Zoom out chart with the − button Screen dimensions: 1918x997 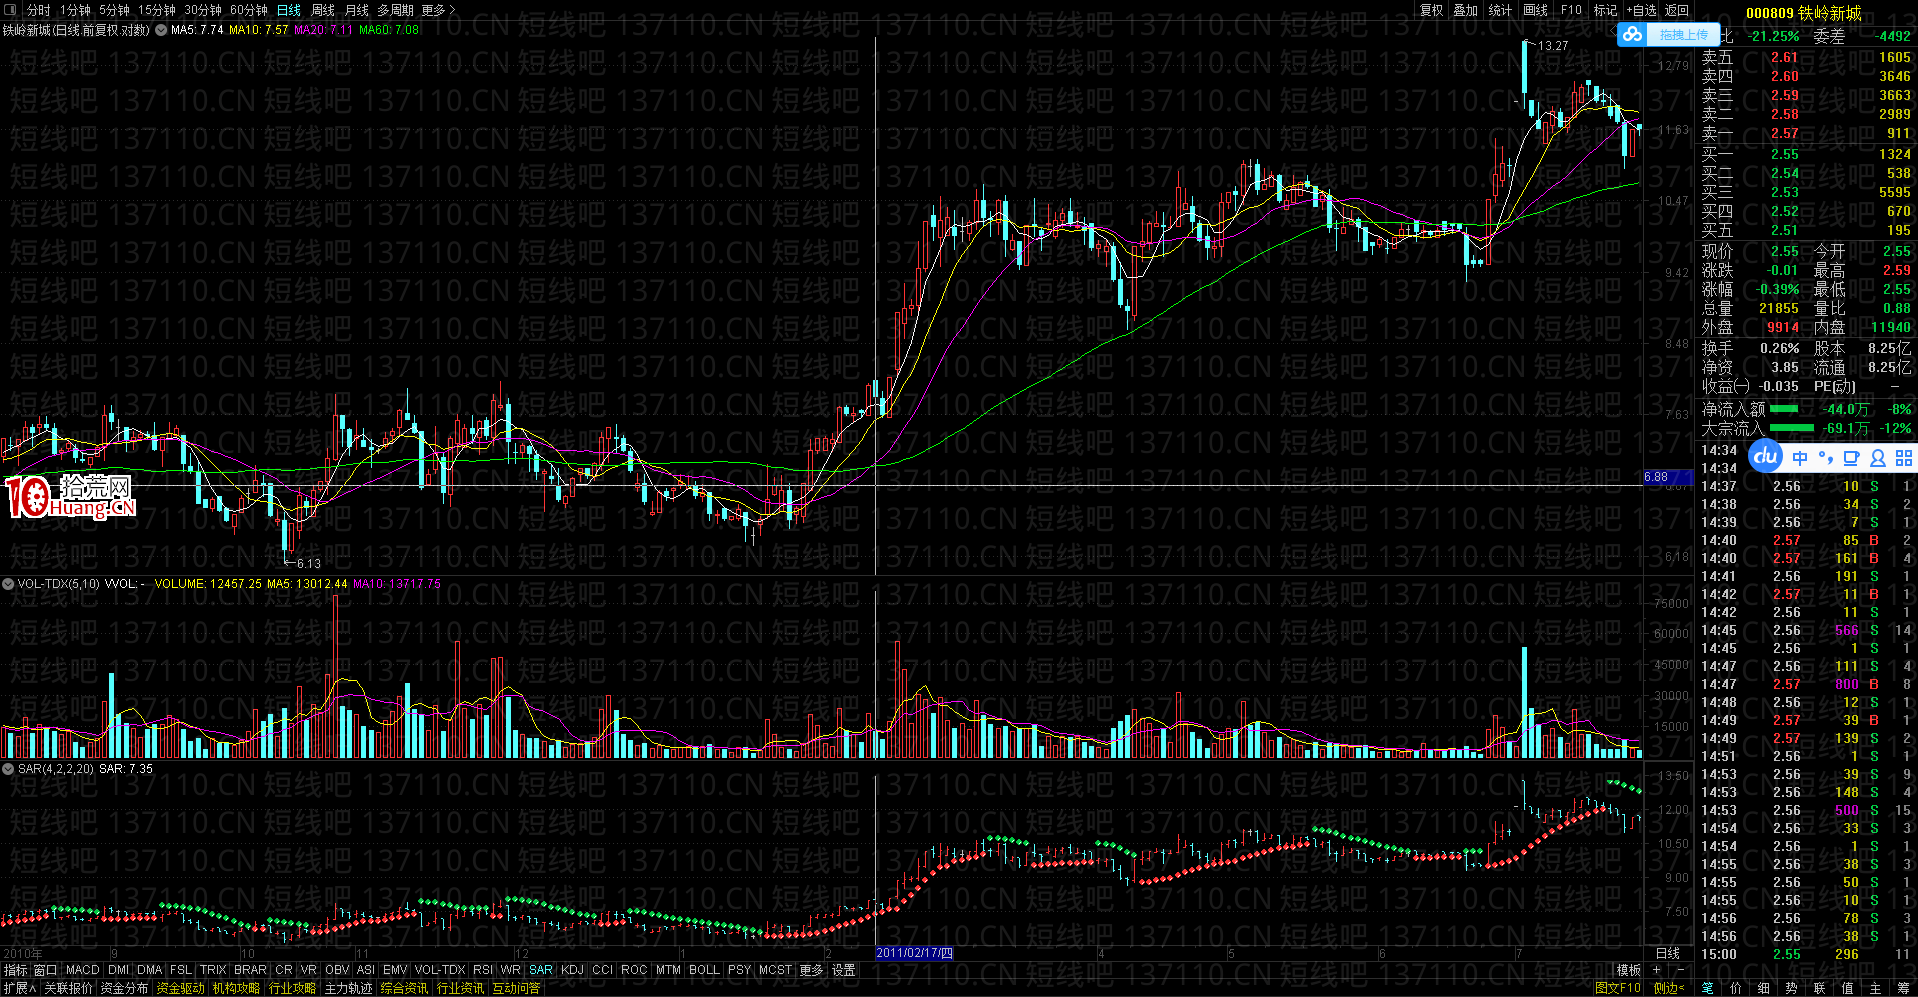coord(1680,970)
